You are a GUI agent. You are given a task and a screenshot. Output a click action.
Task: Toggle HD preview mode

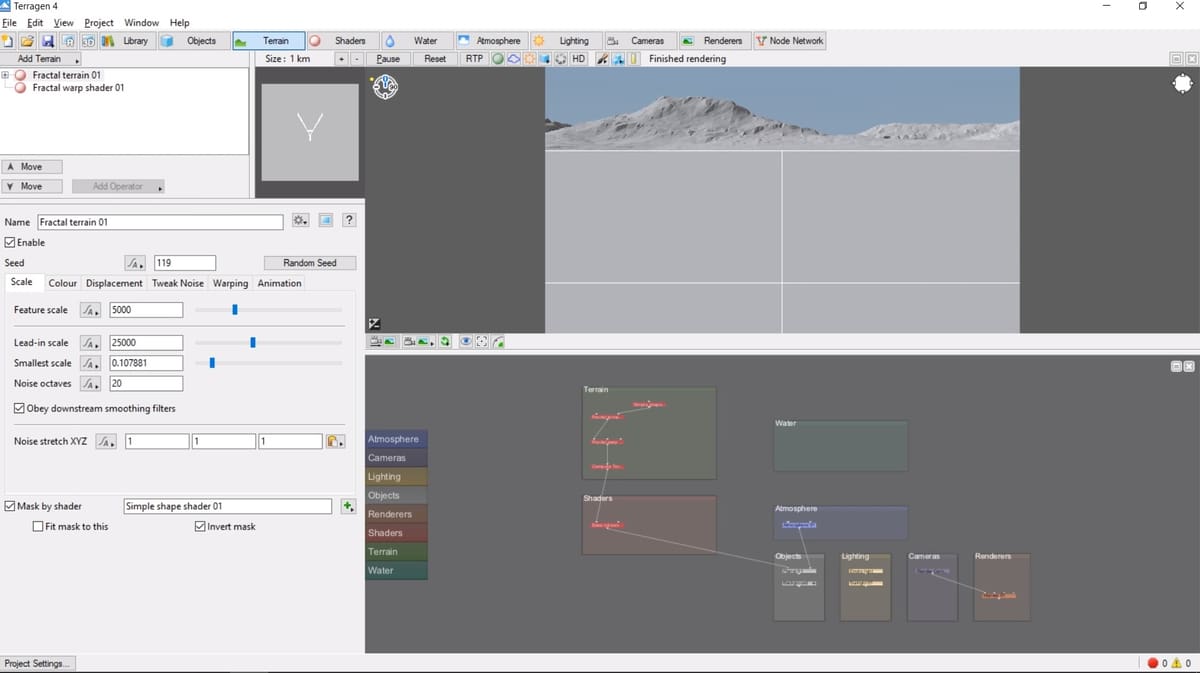coord(578,59)
